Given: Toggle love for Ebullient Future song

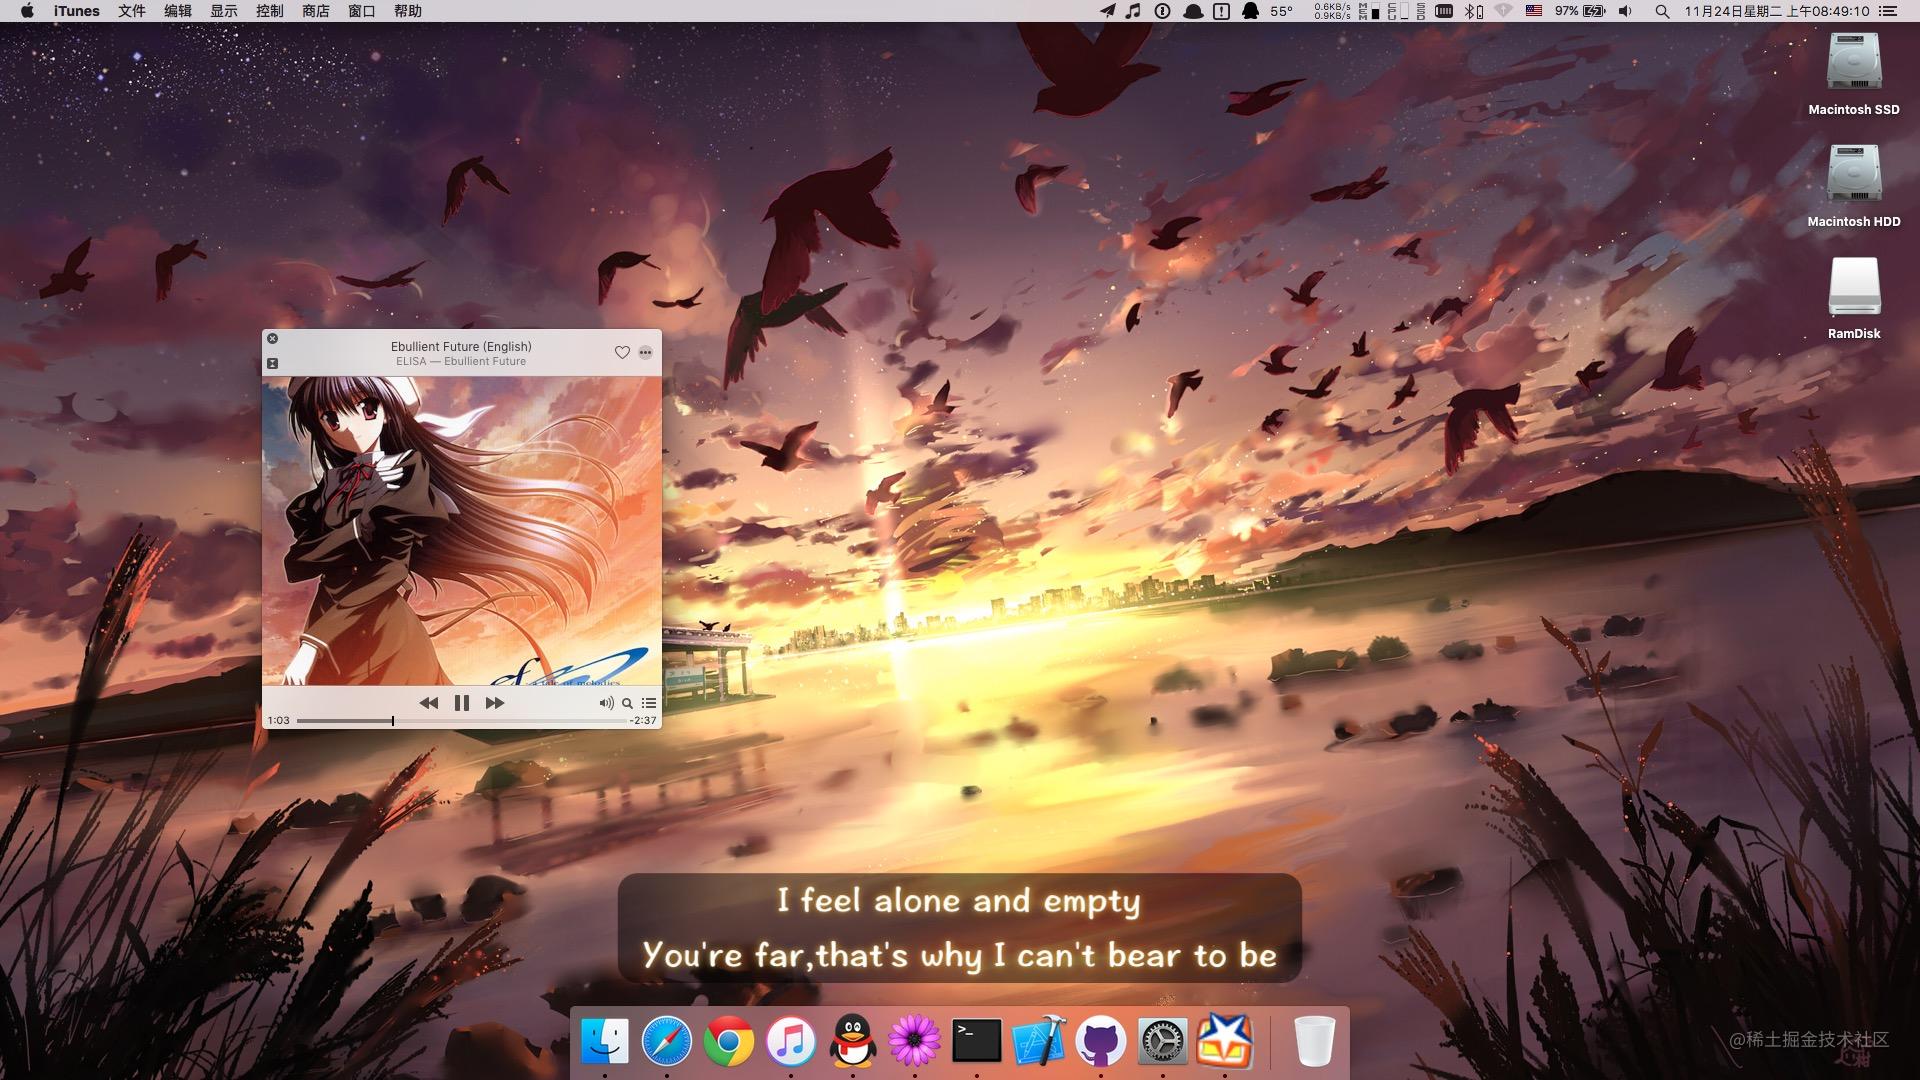Looking at the screenshot, I should click(622, 352).
